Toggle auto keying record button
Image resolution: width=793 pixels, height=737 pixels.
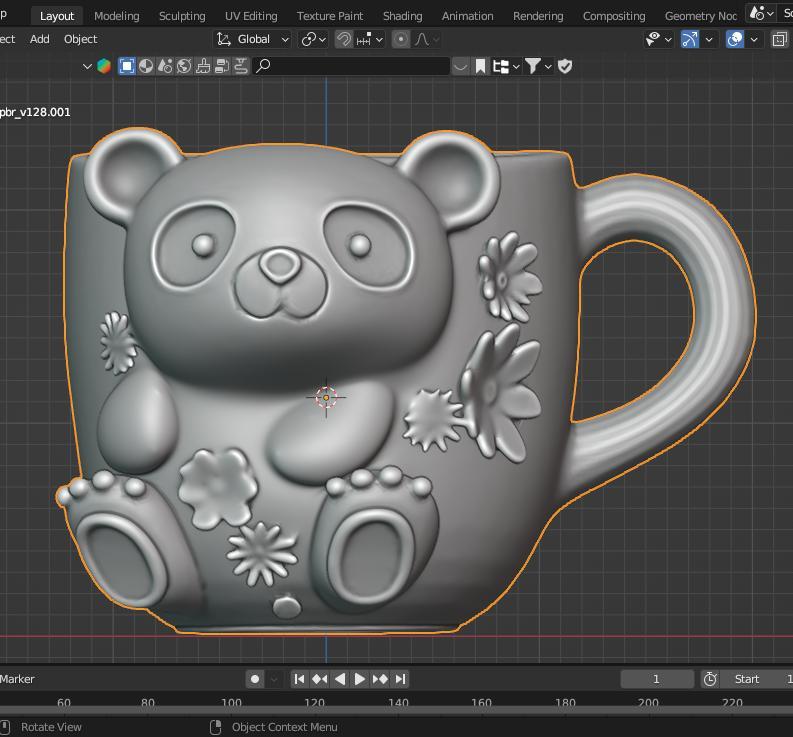point(255,679)
